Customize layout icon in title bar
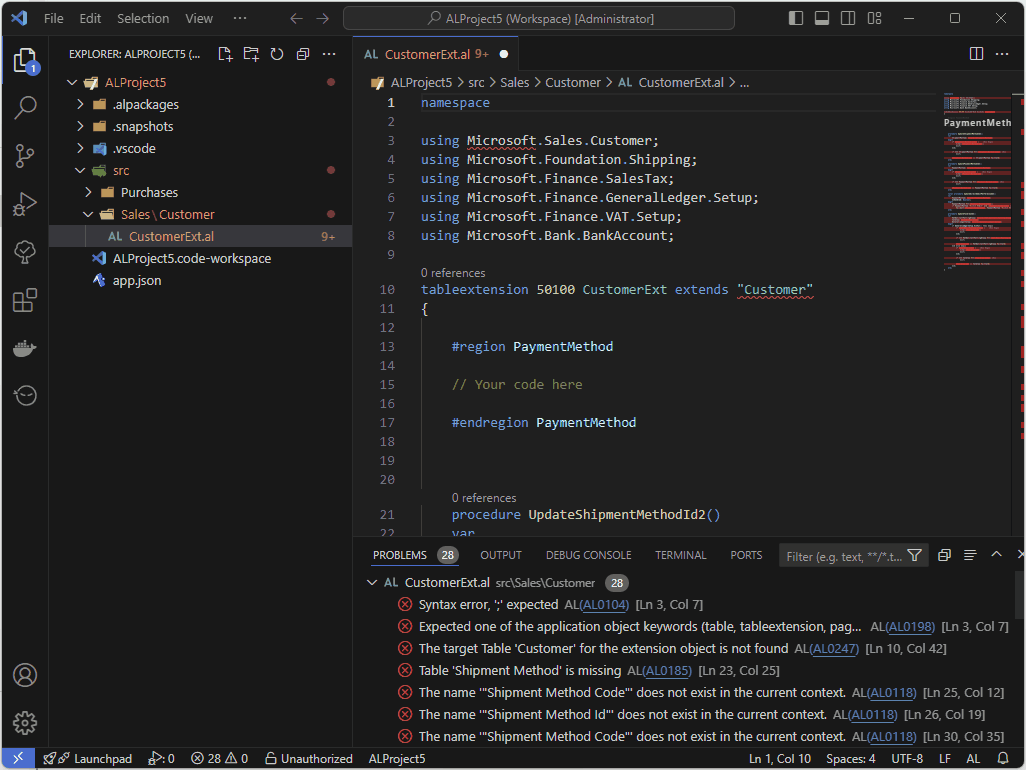The width and height of the screenshot is (1026, 770). (x=875, y=18)
